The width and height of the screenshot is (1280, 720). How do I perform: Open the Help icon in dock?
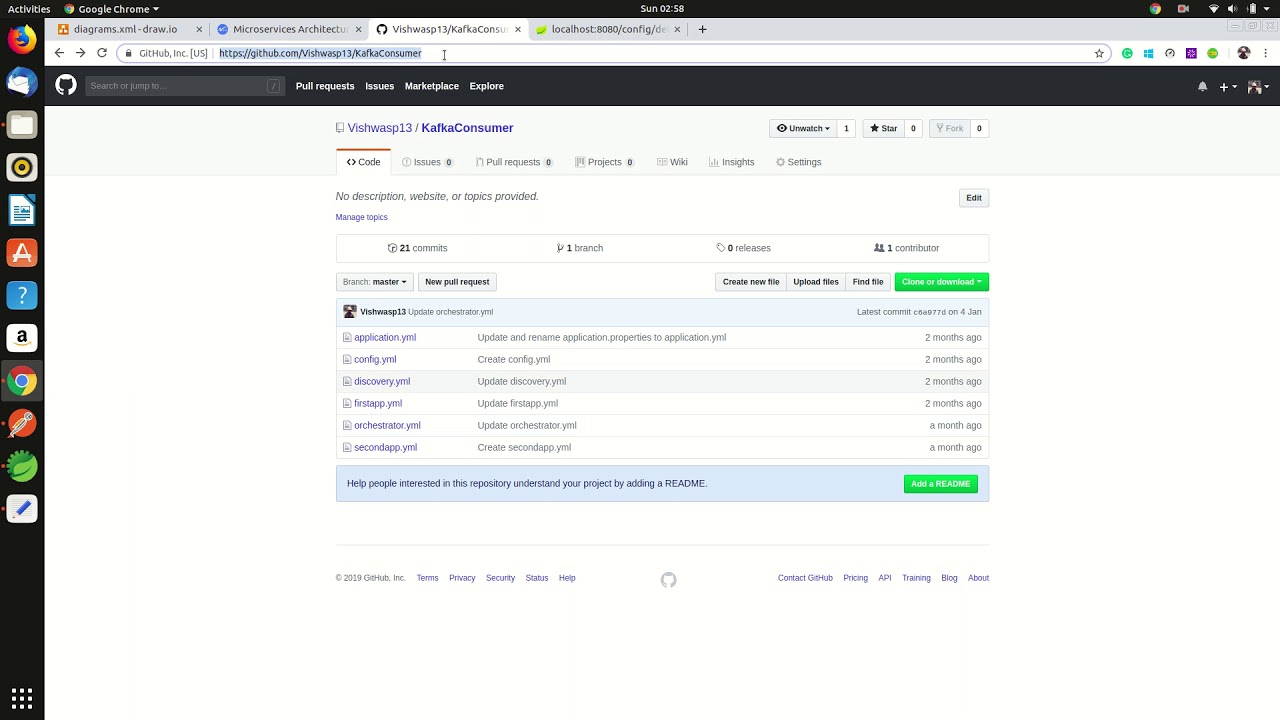[22, 296]
